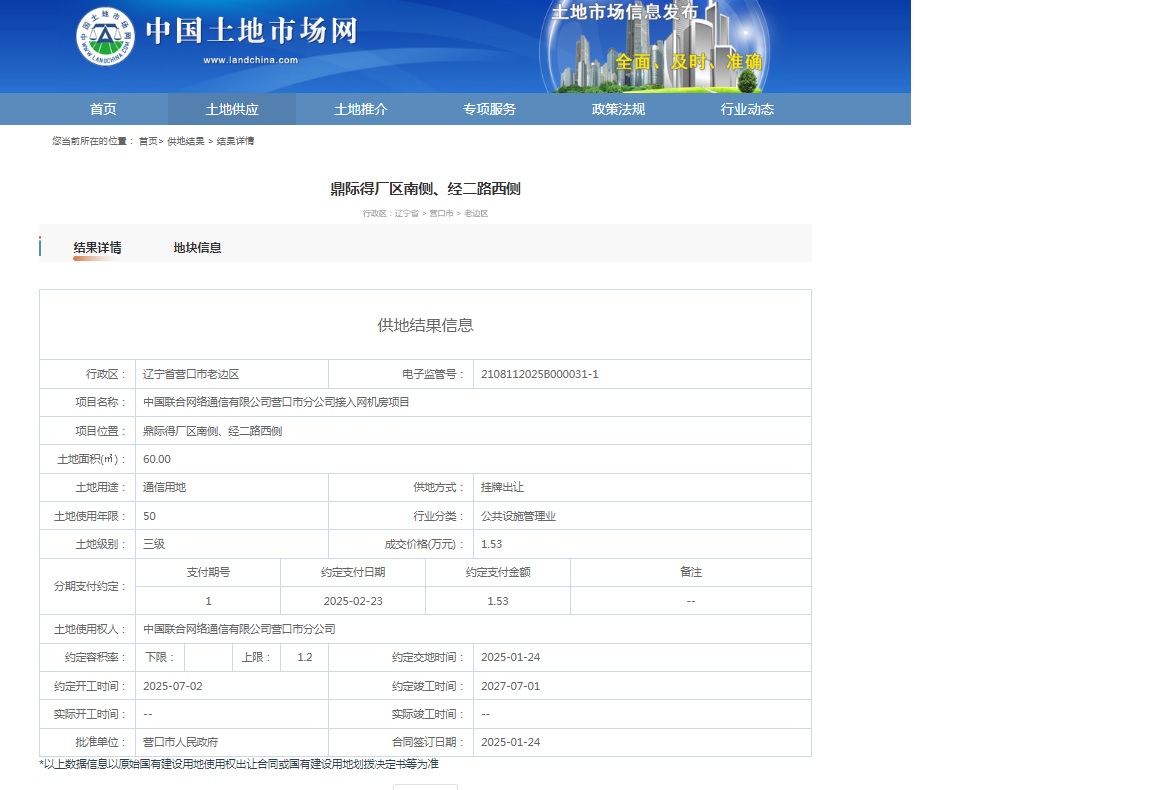The width and height of the screenshot is (1152, 790).
Task: Click the 中国土地市场网 site title
Action: point(251,31)
